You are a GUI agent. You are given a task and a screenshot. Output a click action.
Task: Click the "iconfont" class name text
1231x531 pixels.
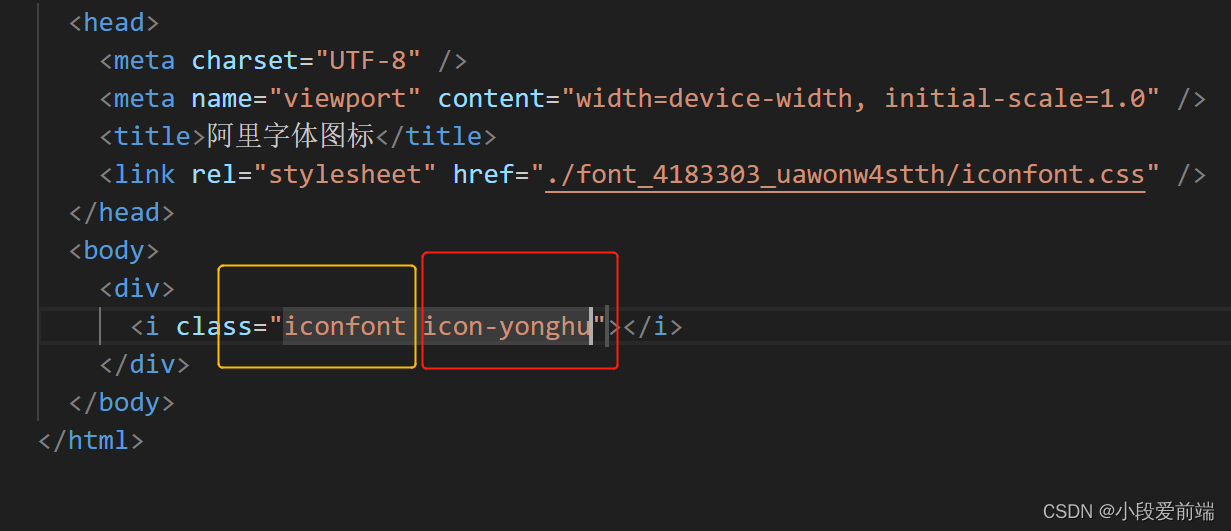coord(345,326)
